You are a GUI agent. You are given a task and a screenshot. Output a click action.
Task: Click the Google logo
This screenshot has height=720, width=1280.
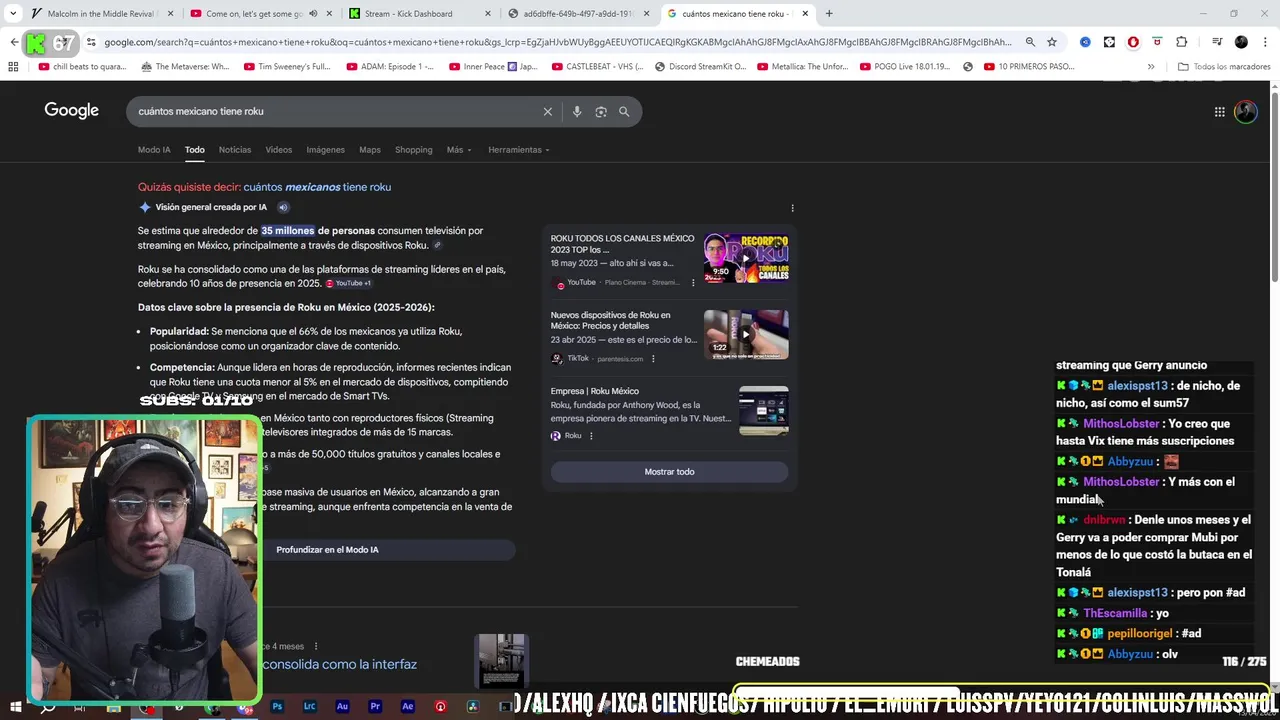click(x=71, y=110)
